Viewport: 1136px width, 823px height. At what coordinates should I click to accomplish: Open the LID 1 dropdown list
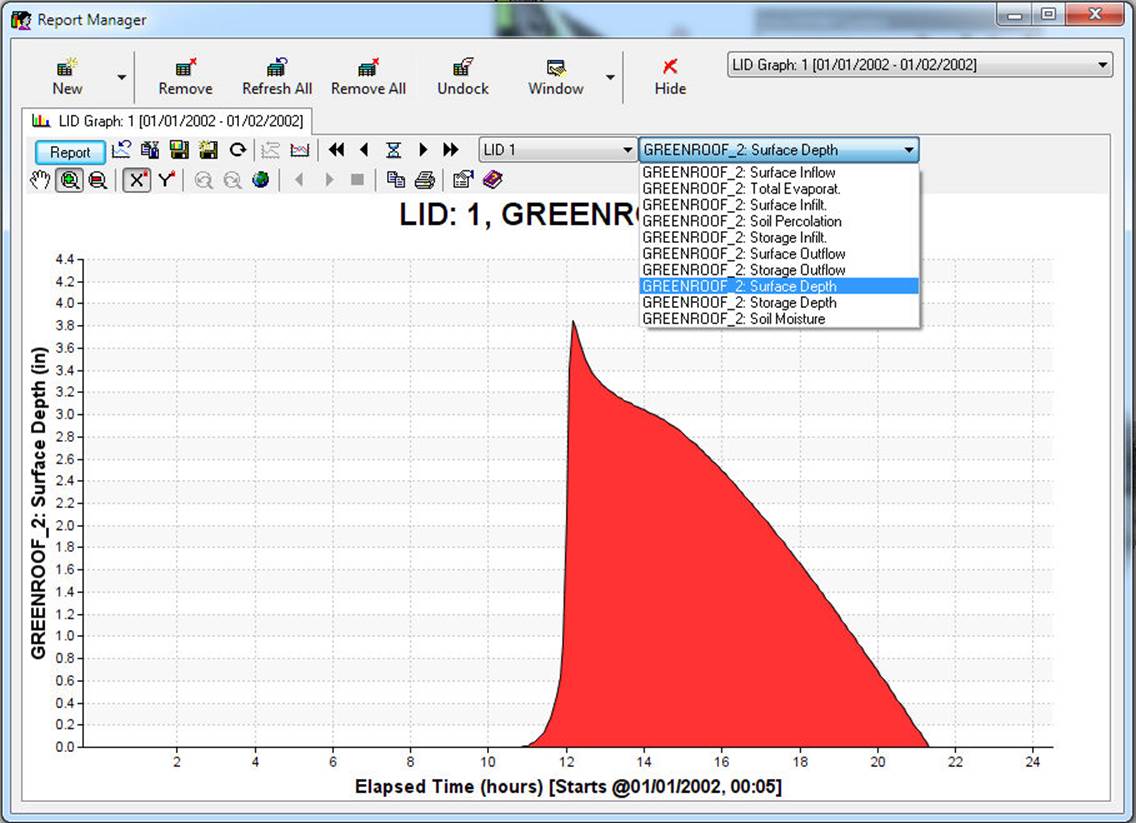(627, 149)
